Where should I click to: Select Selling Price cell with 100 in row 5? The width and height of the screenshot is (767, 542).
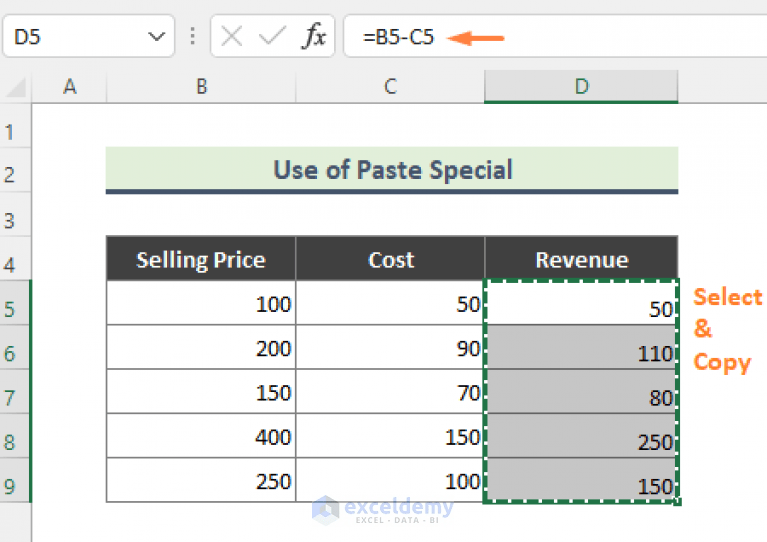pyautogui.click(x=201, y=303)
